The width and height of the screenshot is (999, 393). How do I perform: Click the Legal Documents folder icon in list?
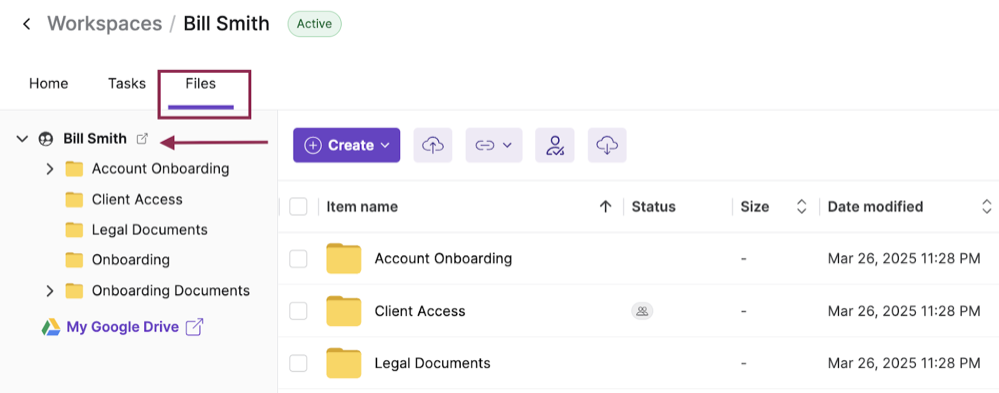pos(343,363)
